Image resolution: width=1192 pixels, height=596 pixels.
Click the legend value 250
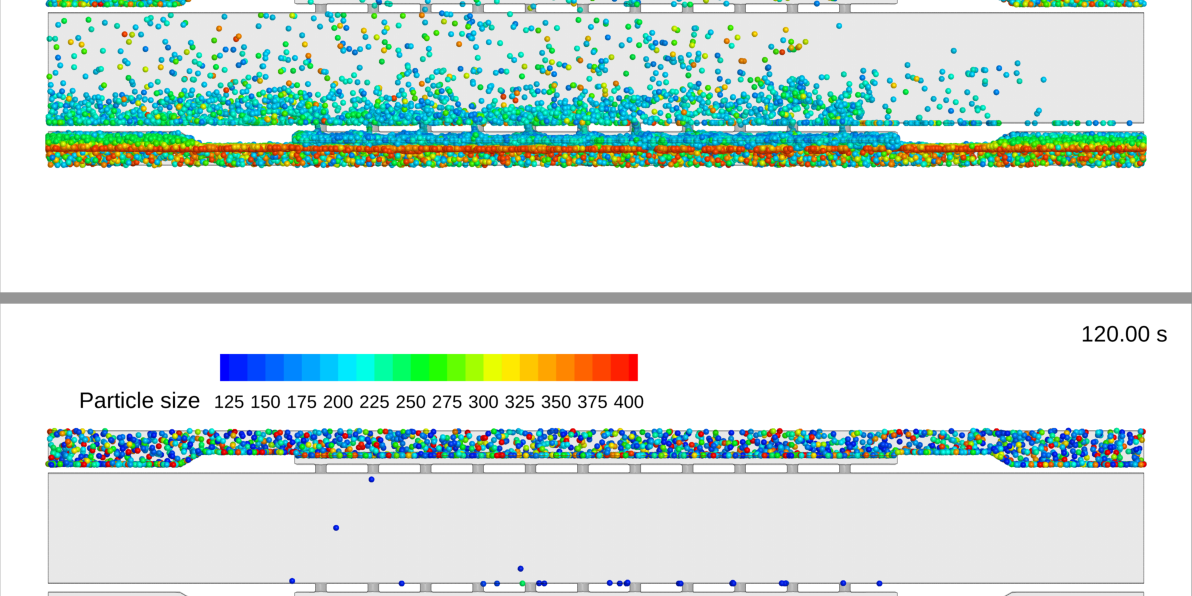[x=411, y=403]
